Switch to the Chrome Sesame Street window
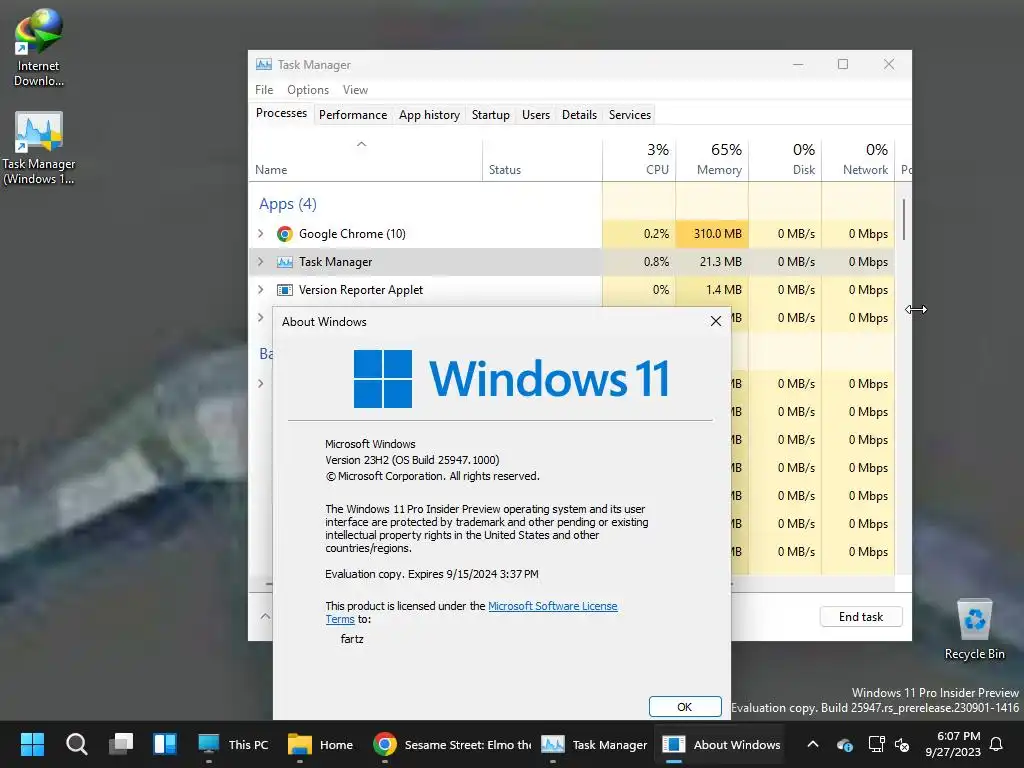Image resolution: width=1024 pixels, height=768 pixels. (x=452, y=744)
